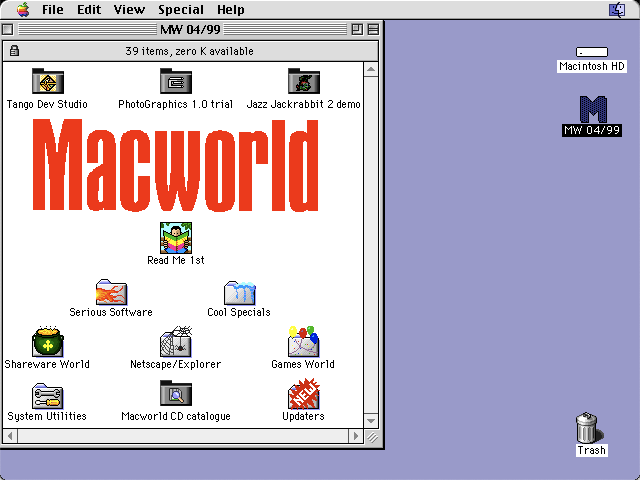Click the 'Jazz Jackrabbit 2 demo' label
Image resolution: width=640 pixels, height=480 pixels.
pos(304,104)
